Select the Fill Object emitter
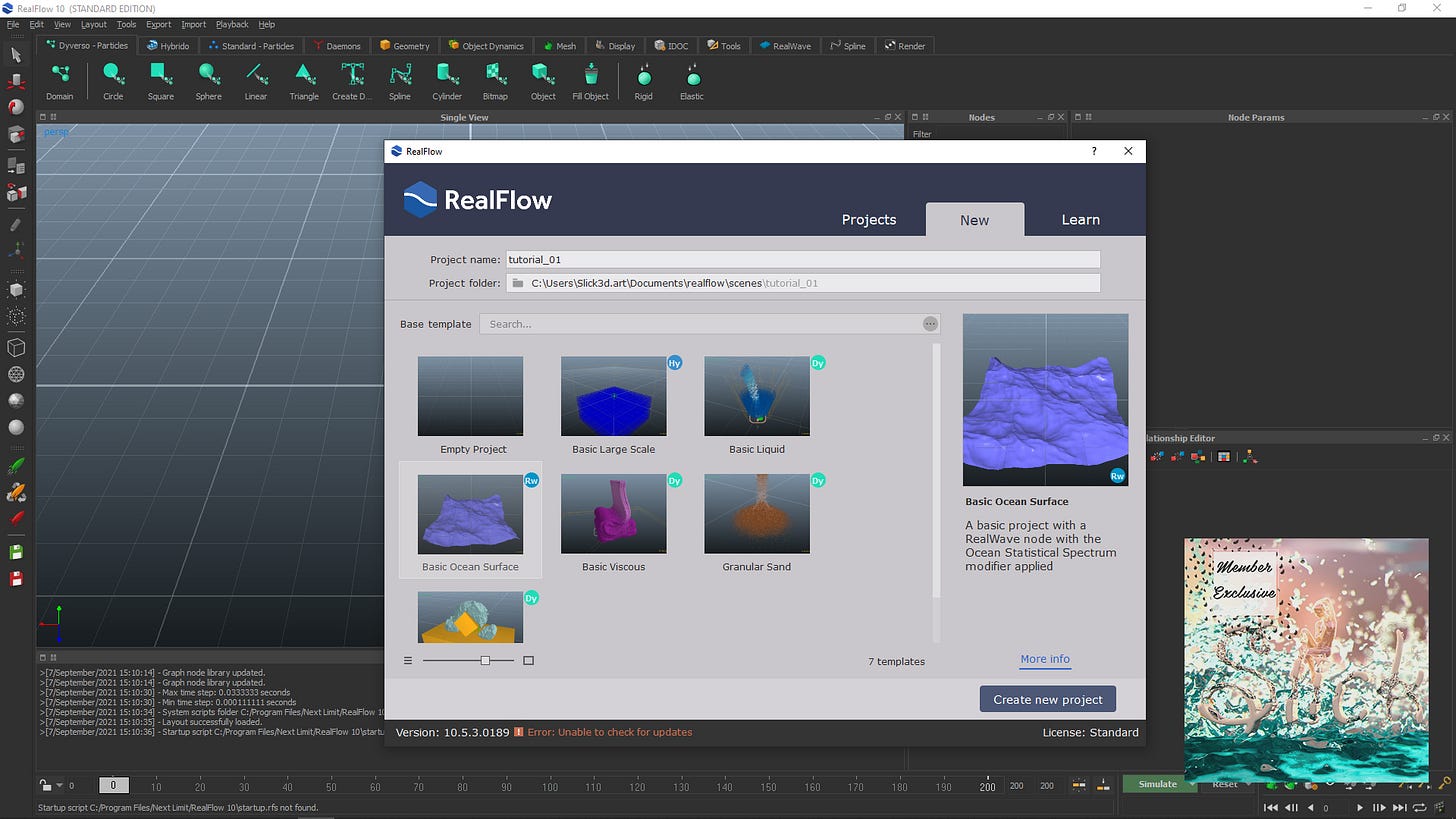This screenshot has height=819, width=1456. [590, 80]
